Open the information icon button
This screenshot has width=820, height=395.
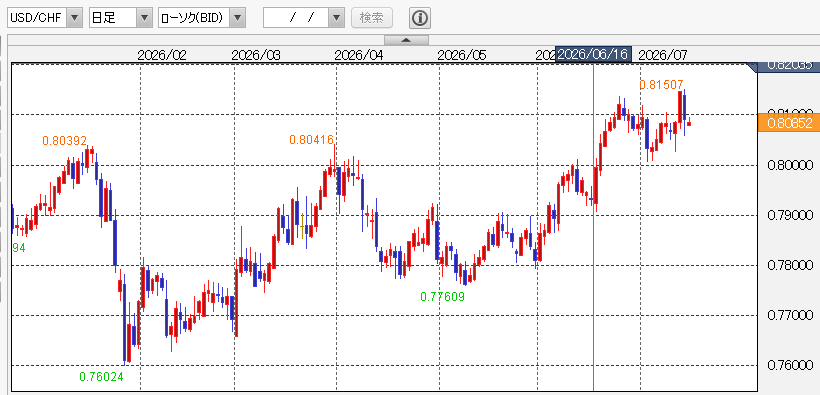click(x=419, y=18)
